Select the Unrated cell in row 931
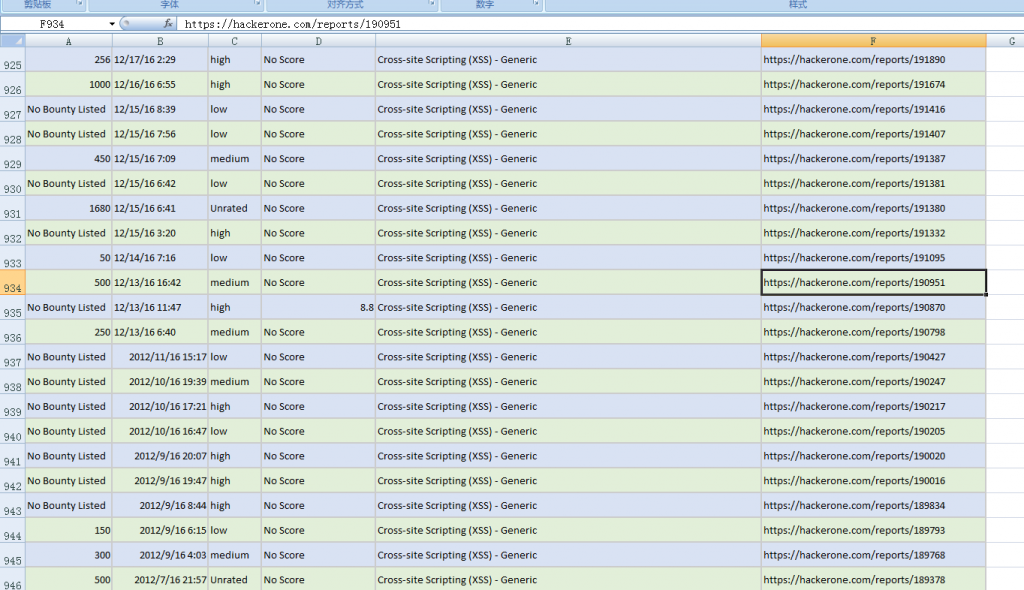1024x590 pixels. click(x=234, y=208)
